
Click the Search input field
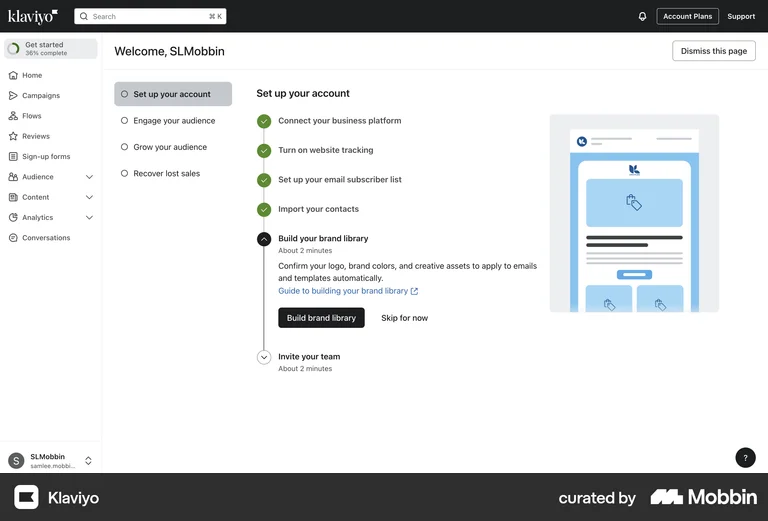150,16
